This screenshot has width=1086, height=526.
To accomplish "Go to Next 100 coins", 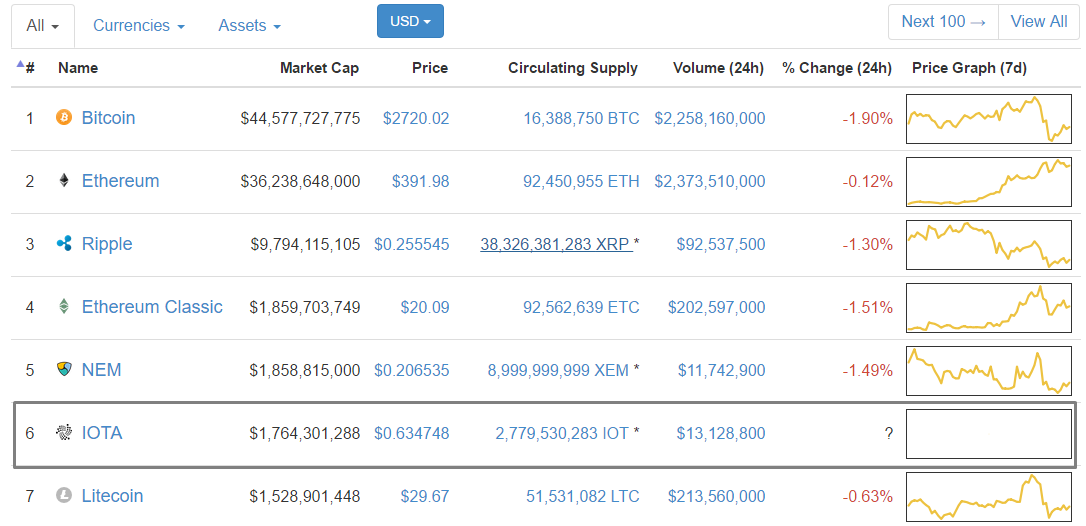I will pos(943,21).
